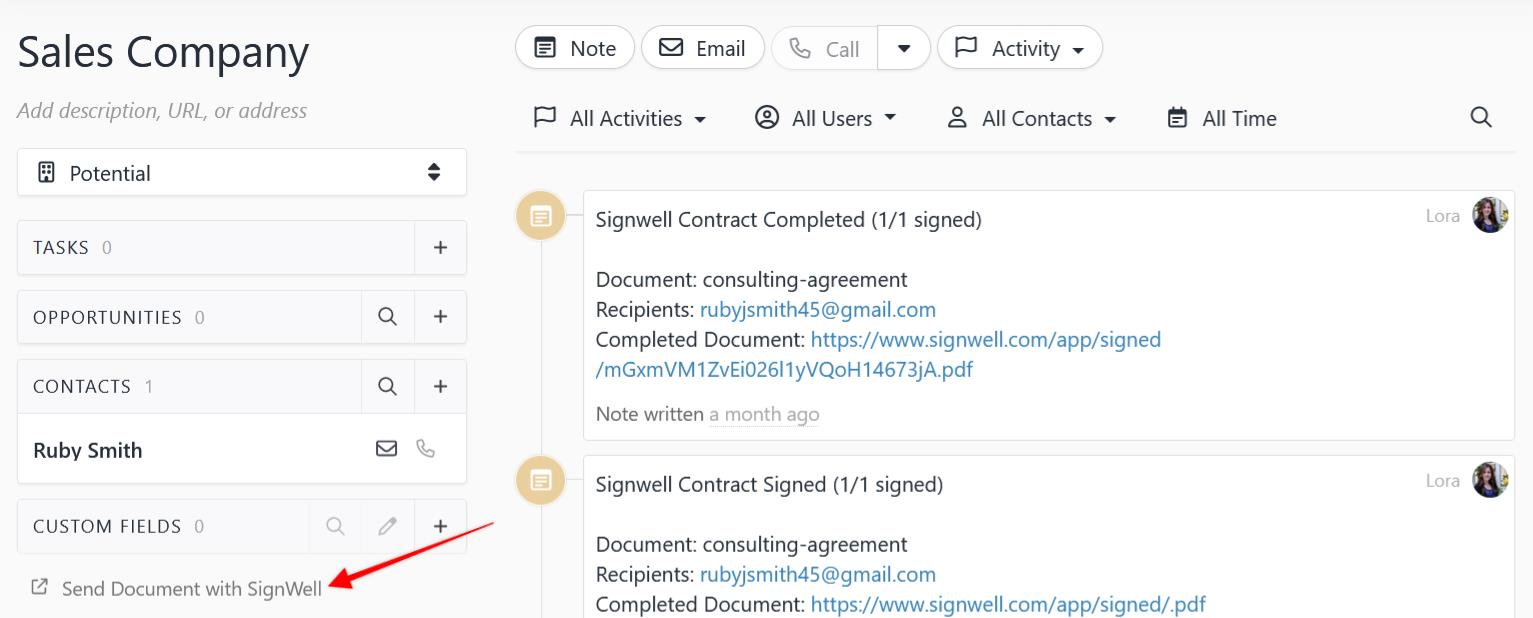This screenshot has height=618, width=1533.
Task: Click the email icon next to Ruby Smith
Action: [x=387, y=449]
